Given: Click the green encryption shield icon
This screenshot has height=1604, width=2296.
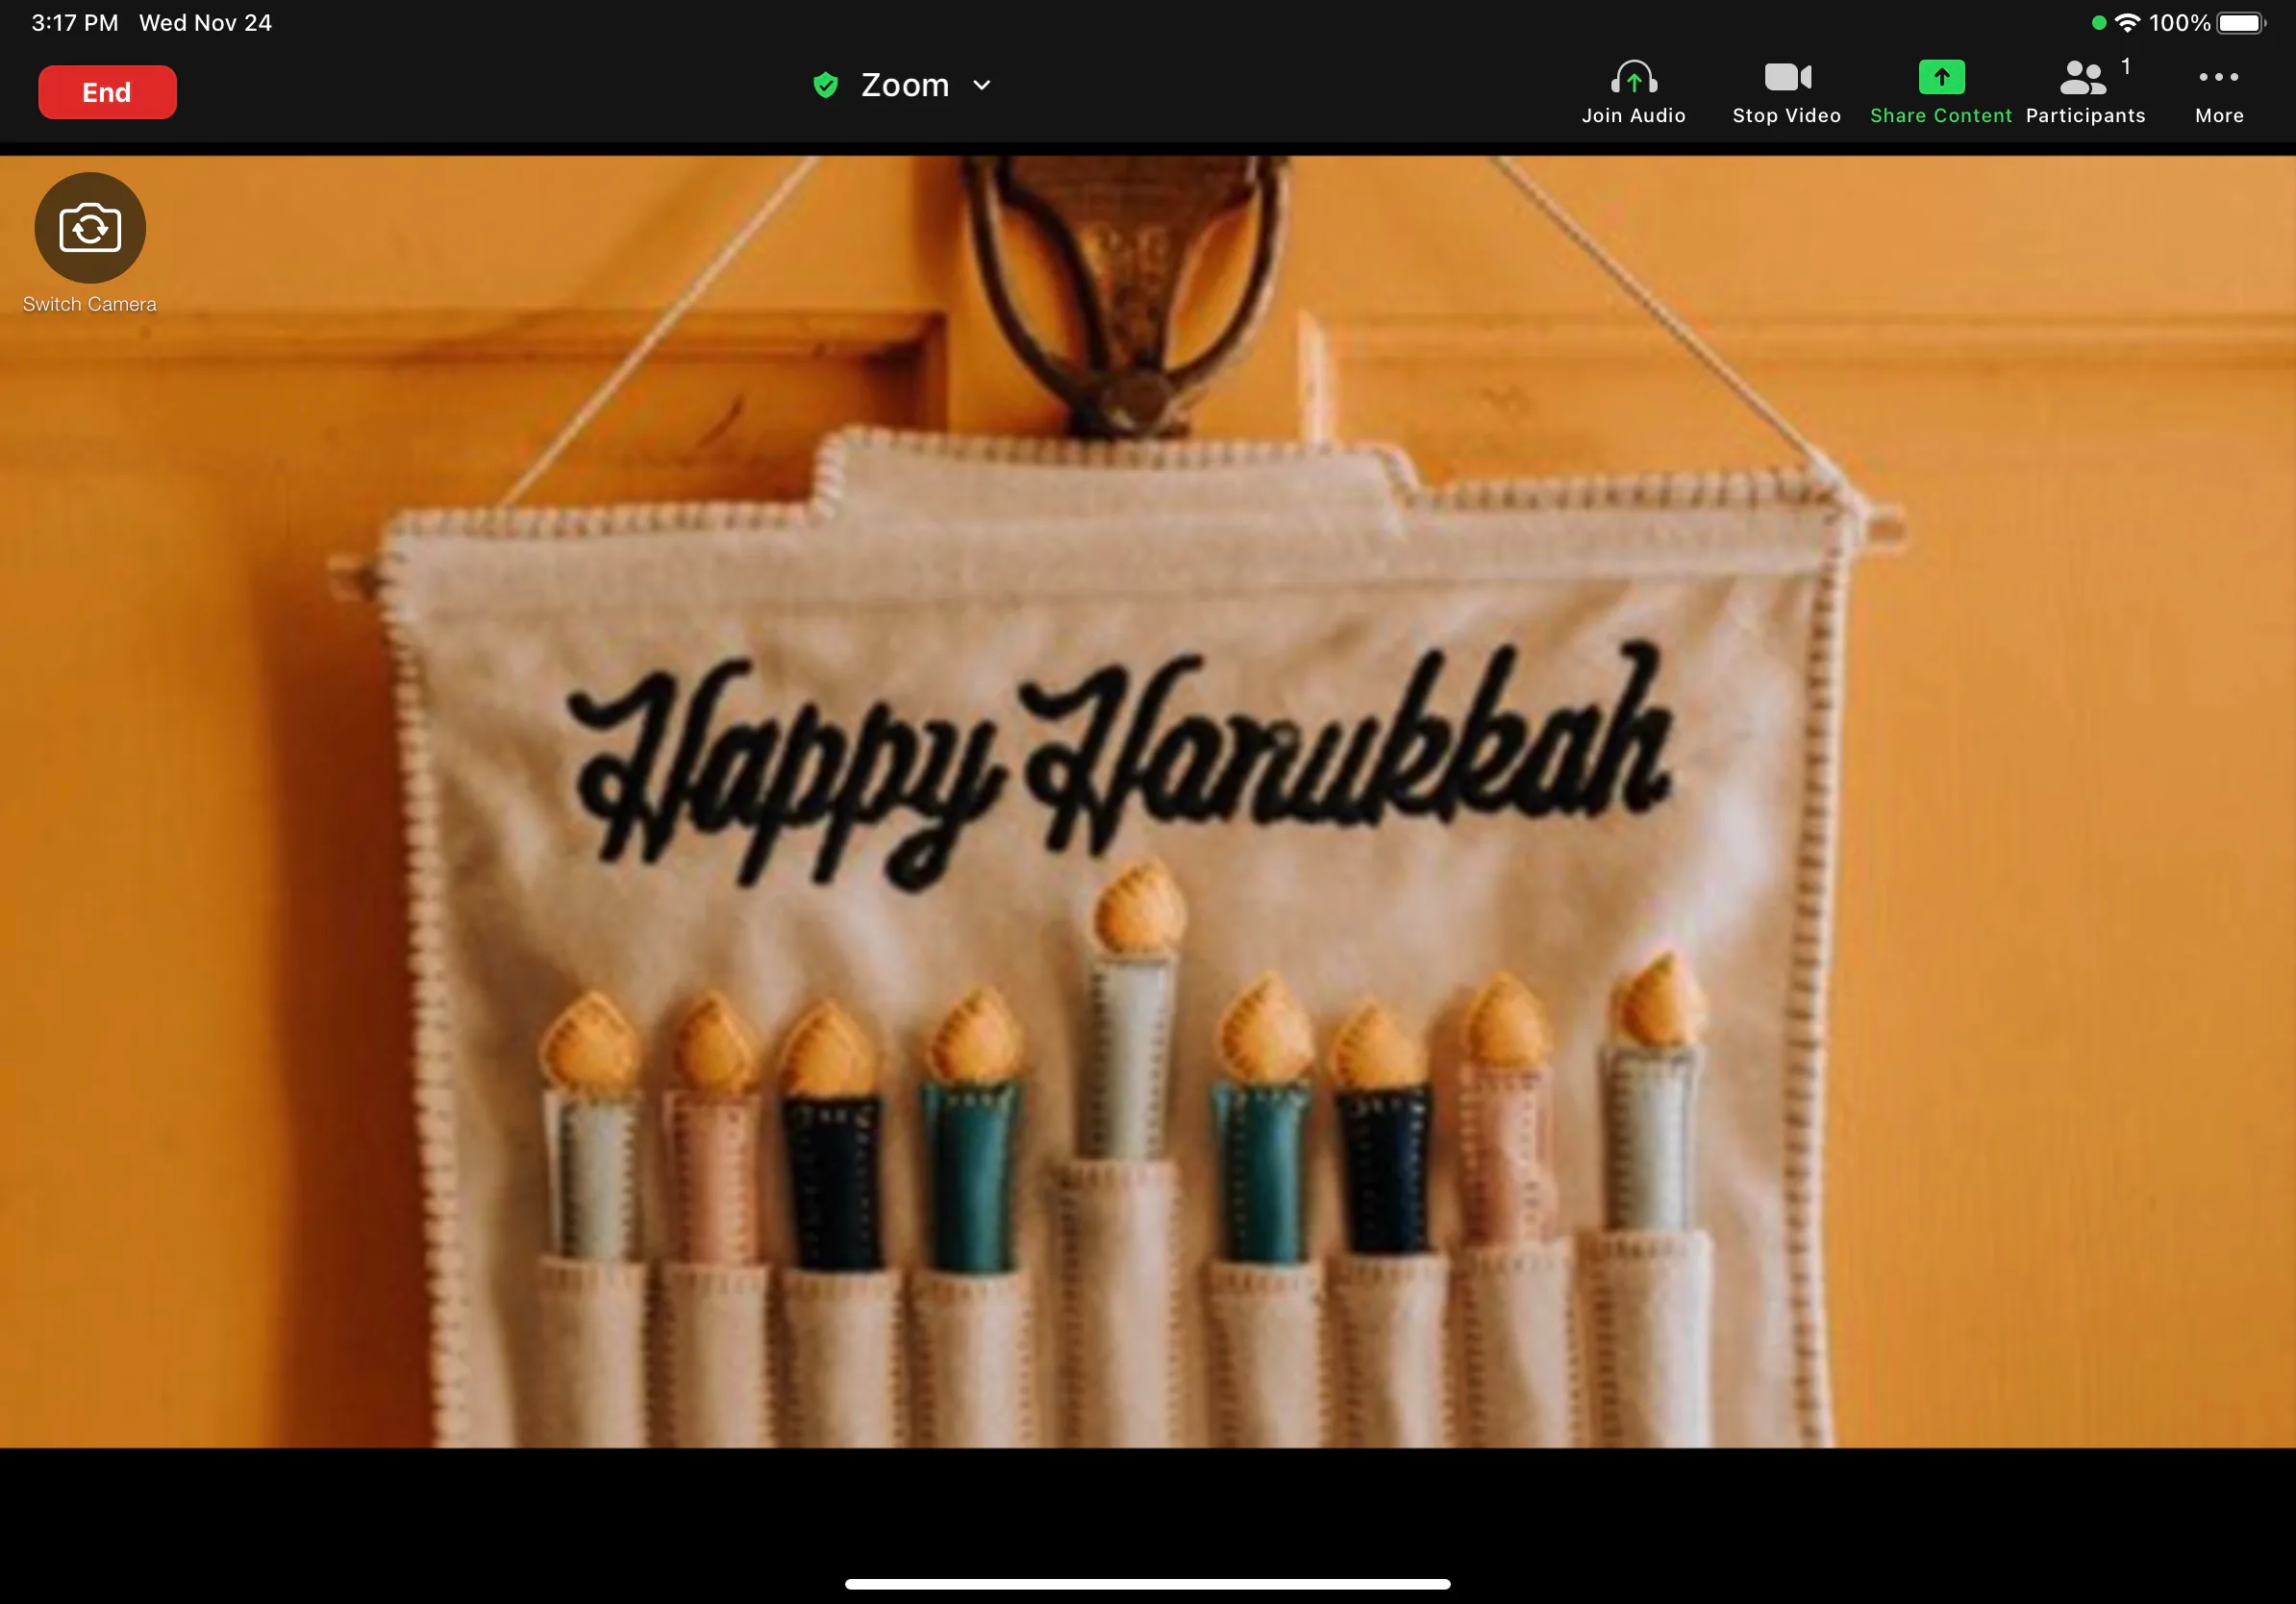Looking at the screenshot, I should (x=825, y=85).
